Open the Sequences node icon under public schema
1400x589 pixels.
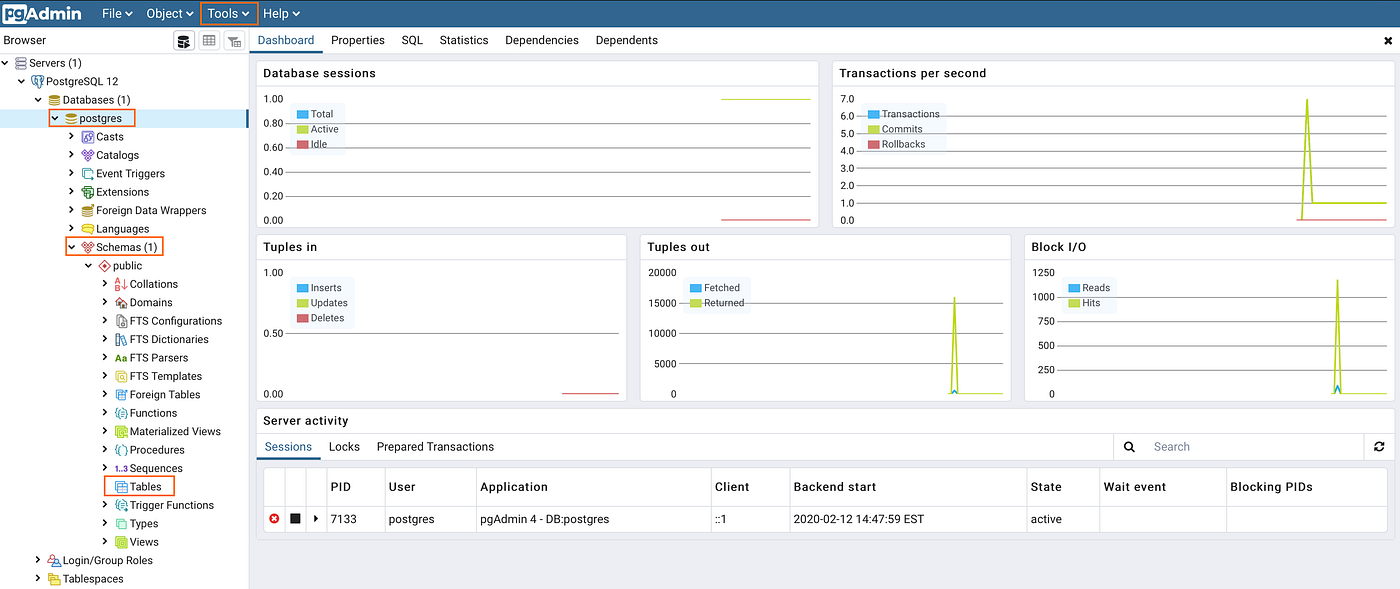tap(122, 467)
